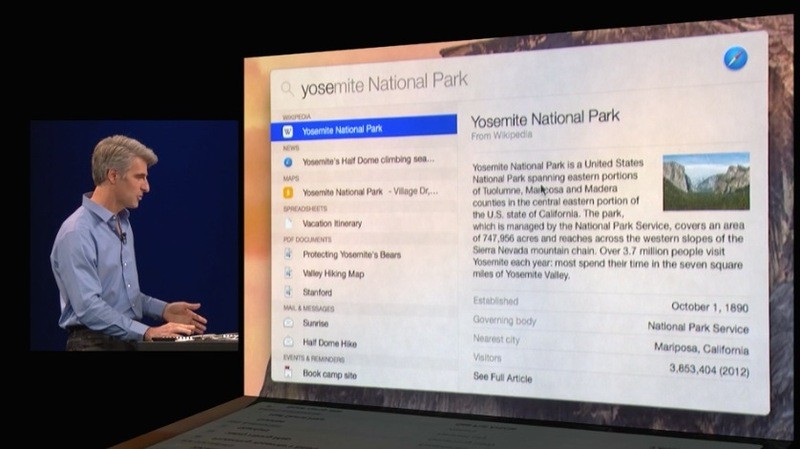Click the Spreadsheets section header

click(305, 209)
